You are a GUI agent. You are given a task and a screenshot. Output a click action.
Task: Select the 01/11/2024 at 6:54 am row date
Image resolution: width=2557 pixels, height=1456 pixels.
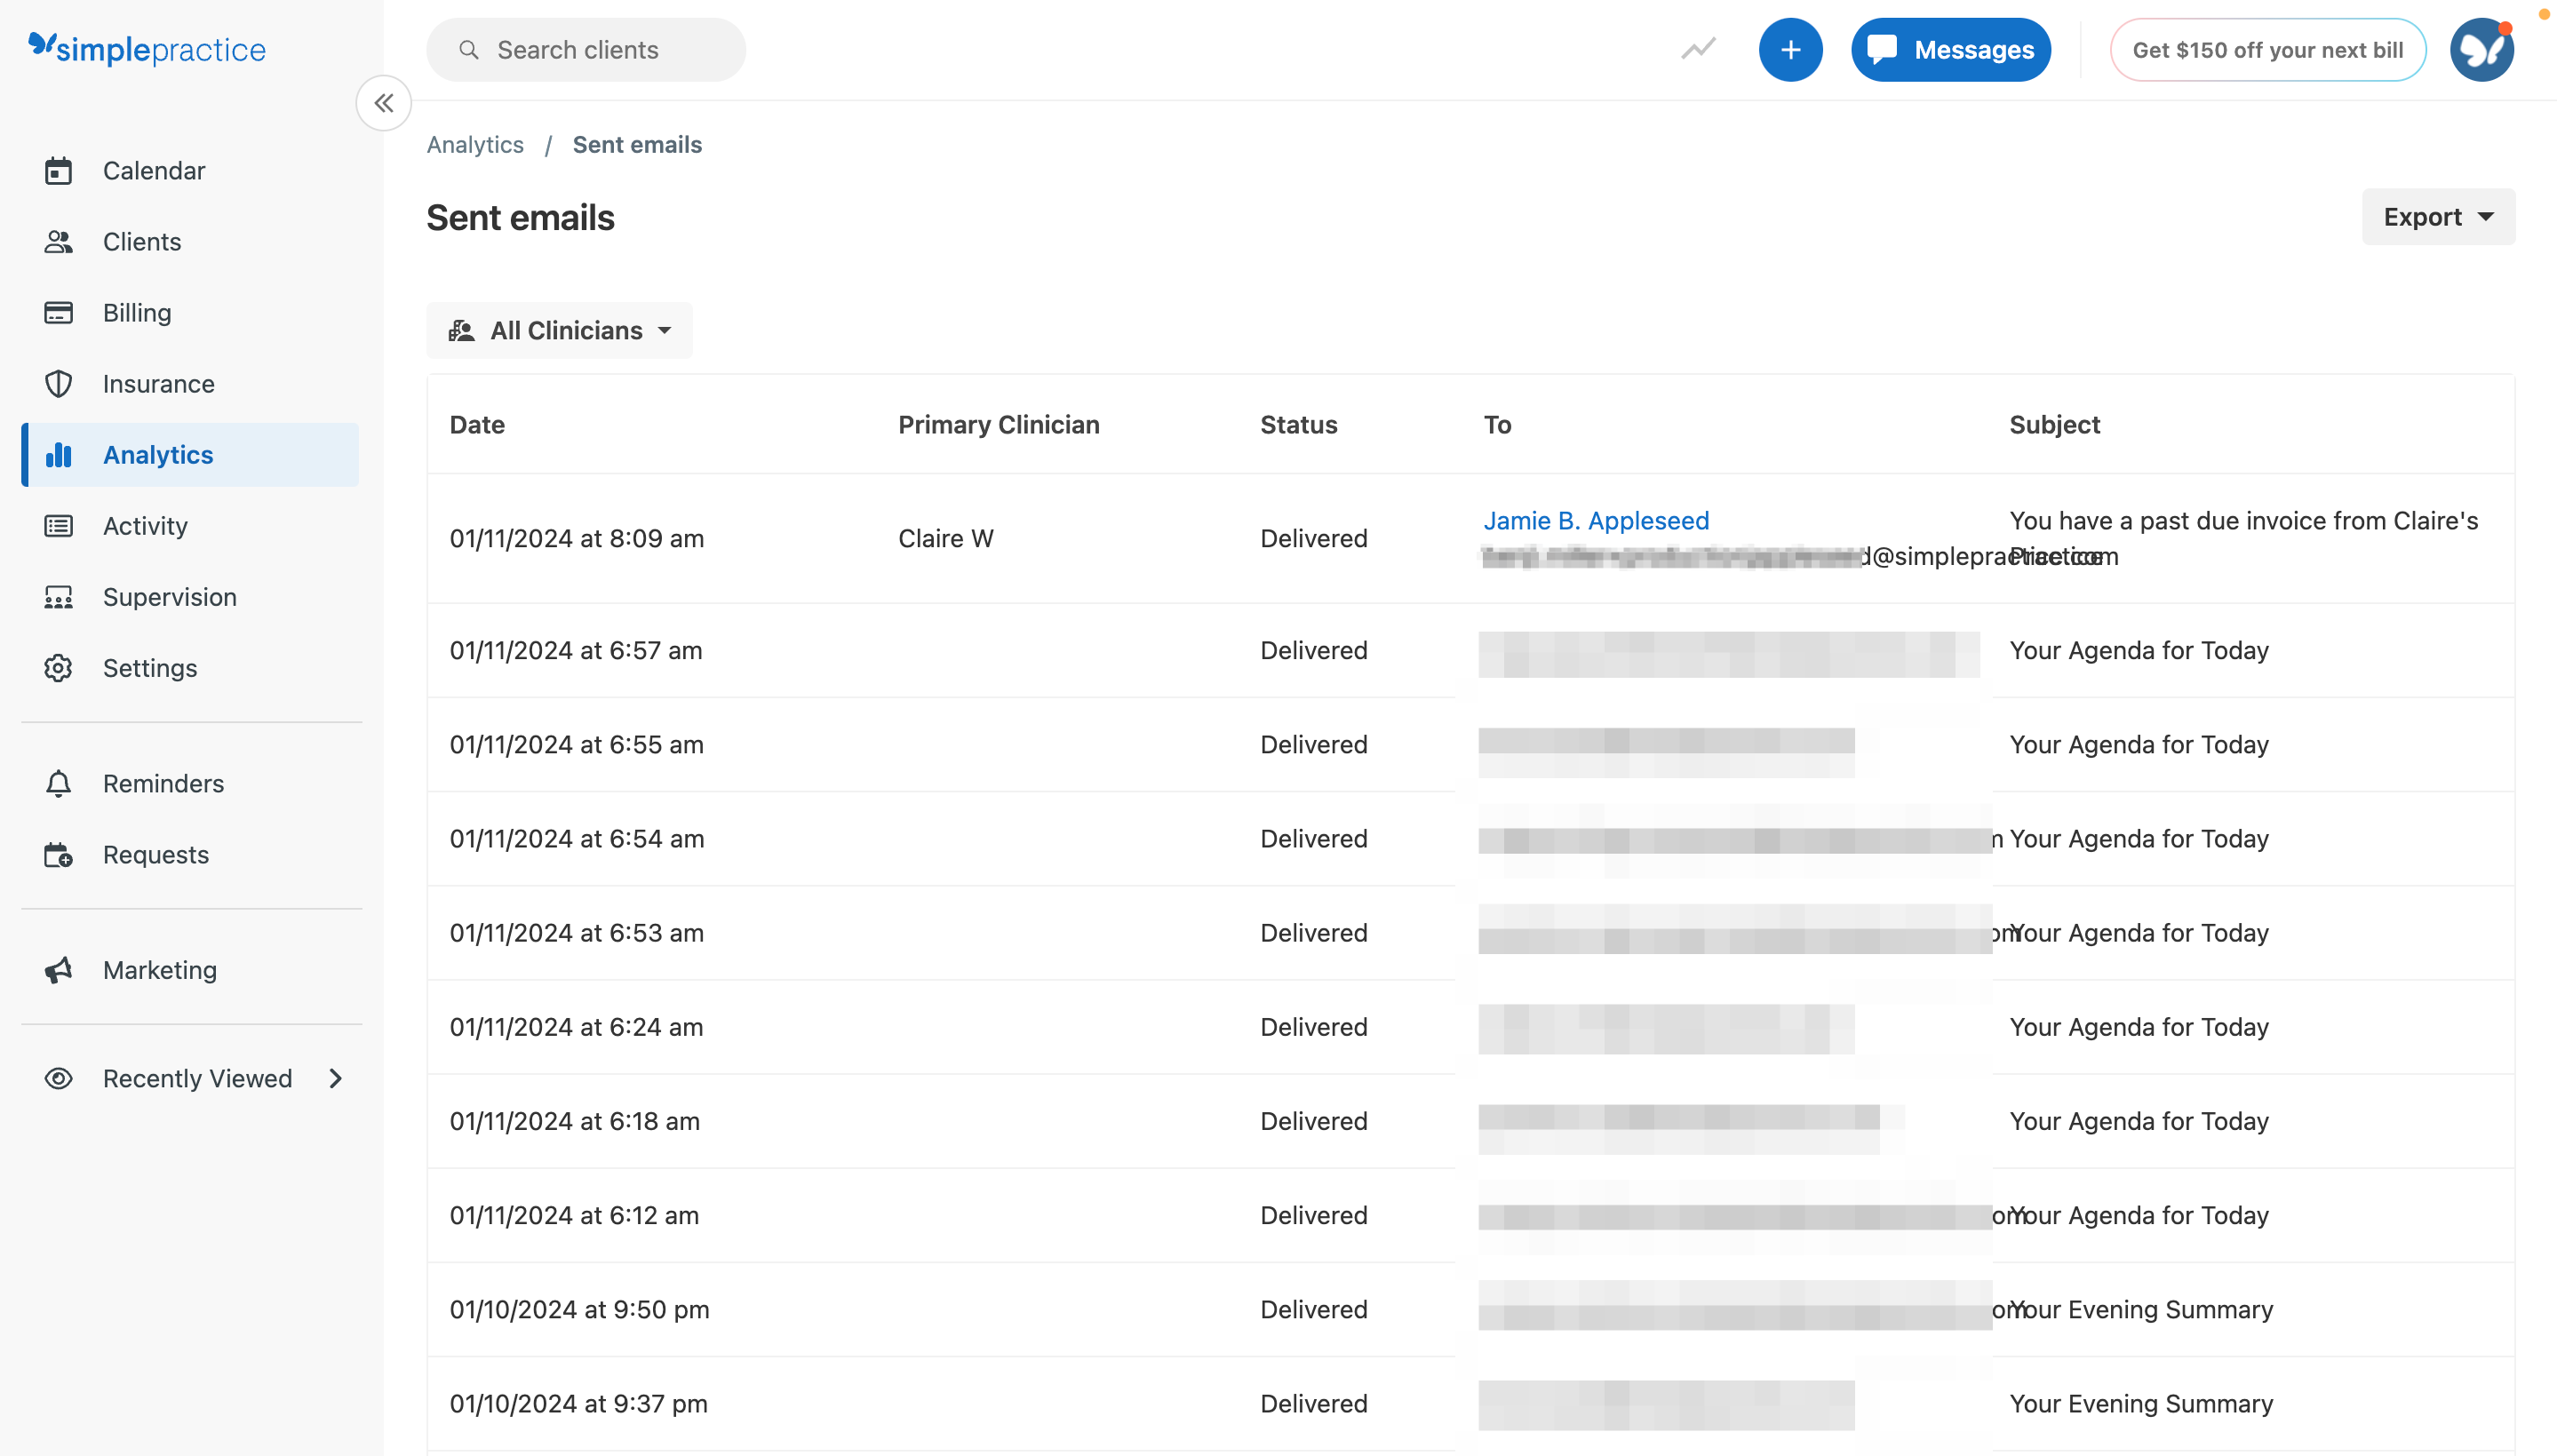pyautogui.click(x=577, y=839)
